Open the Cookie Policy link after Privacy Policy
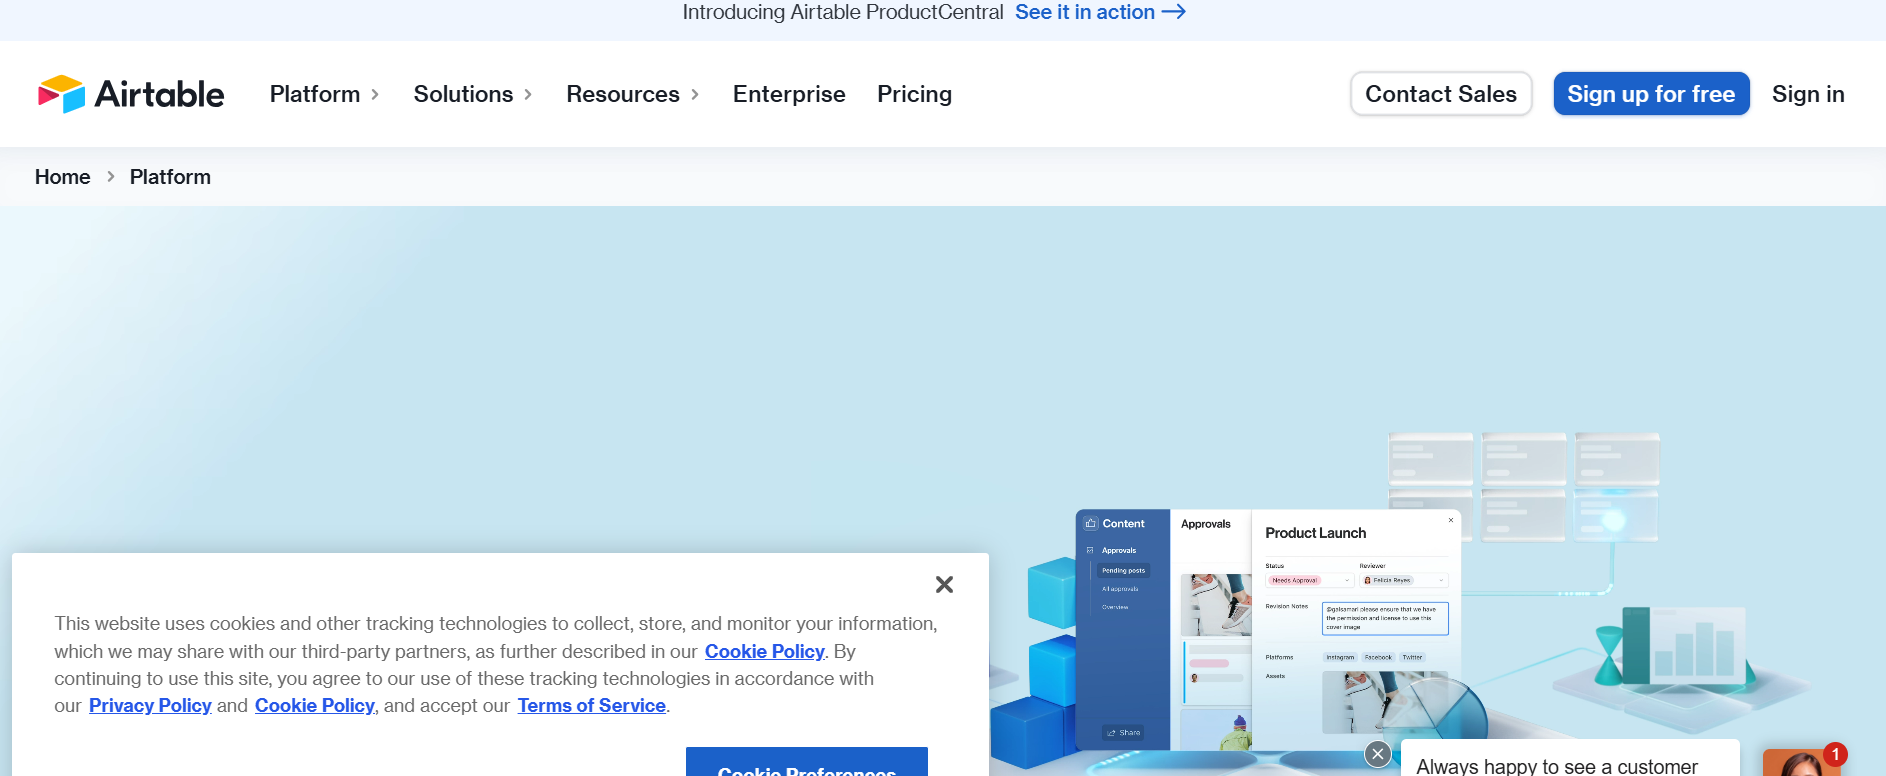This screenshot has width=1886, height=776. coord(314,705)
